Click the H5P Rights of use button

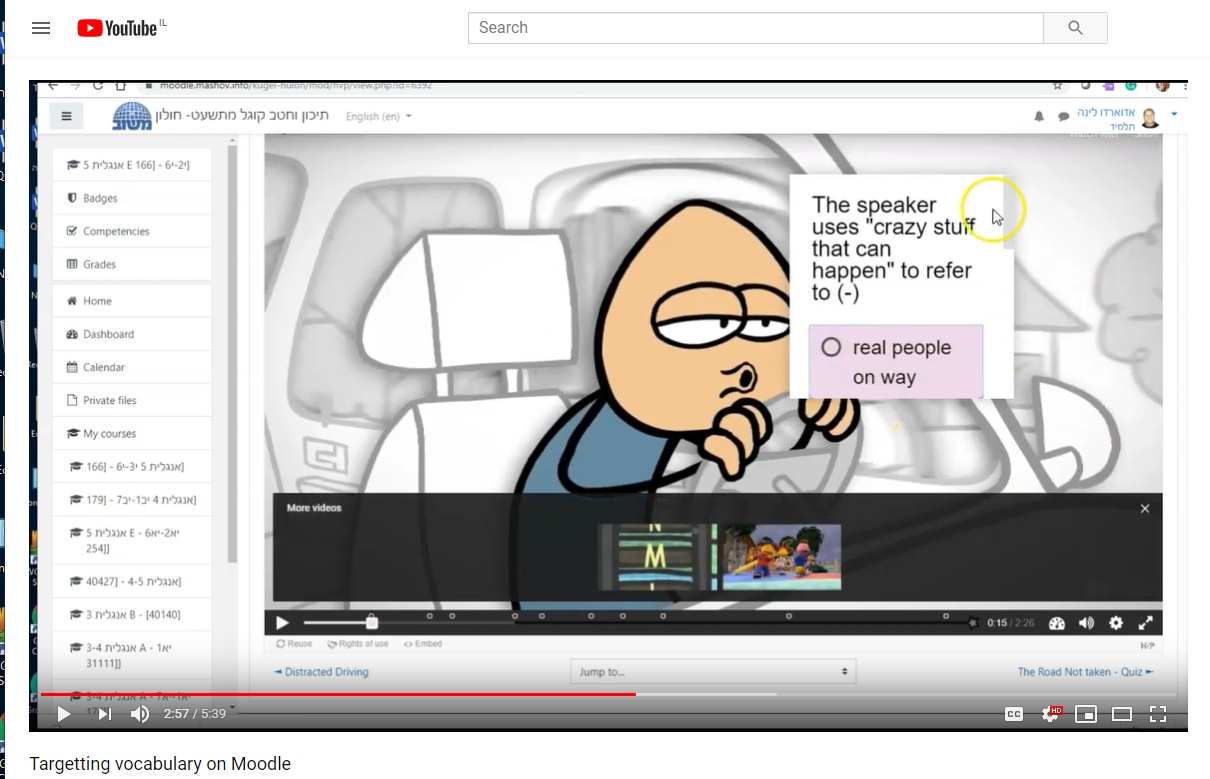(358, 644)
